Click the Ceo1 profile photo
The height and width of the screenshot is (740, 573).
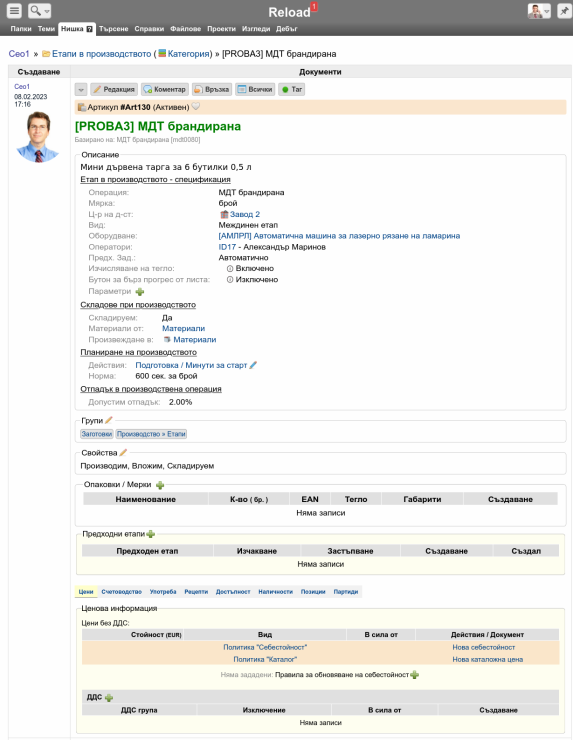coord(38,137)
